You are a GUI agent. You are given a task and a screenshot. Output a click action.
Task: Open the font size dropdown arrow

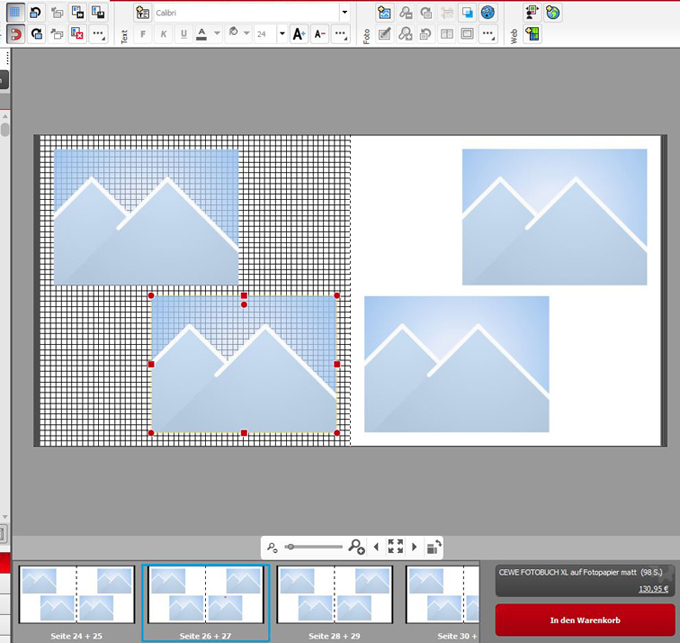282,34
